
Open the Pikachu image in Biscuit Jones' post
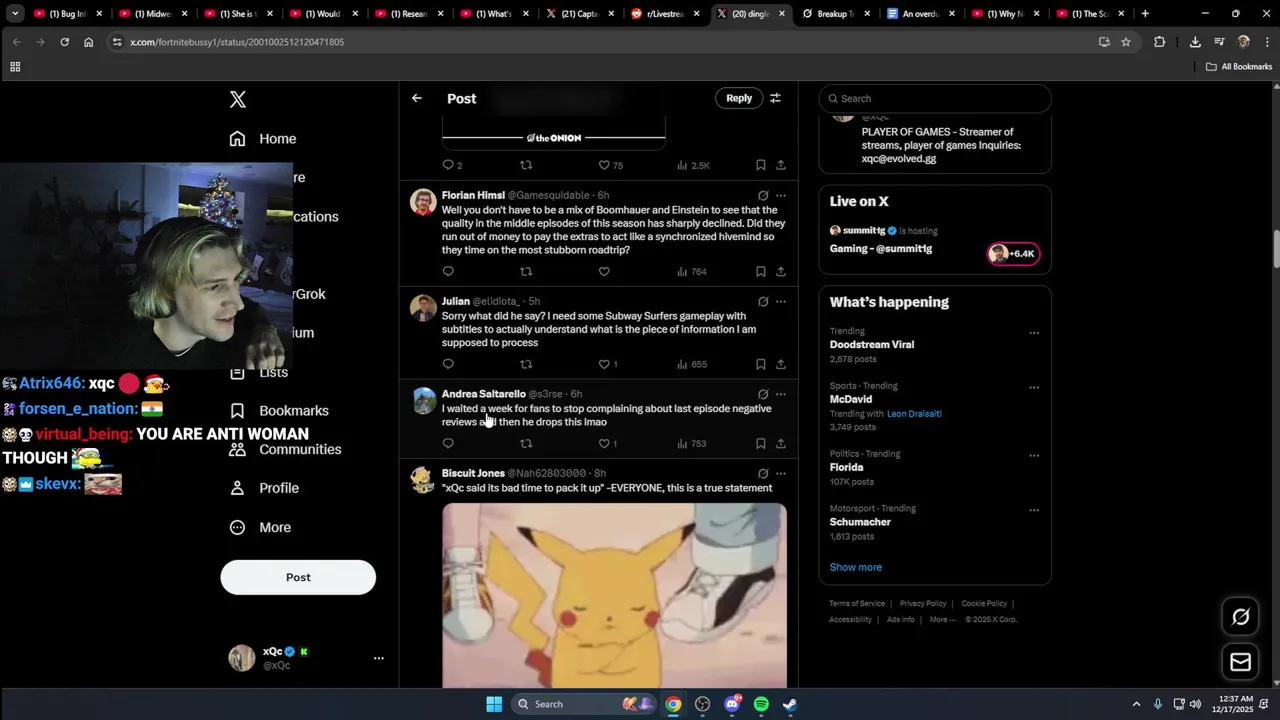coord(614,595)
